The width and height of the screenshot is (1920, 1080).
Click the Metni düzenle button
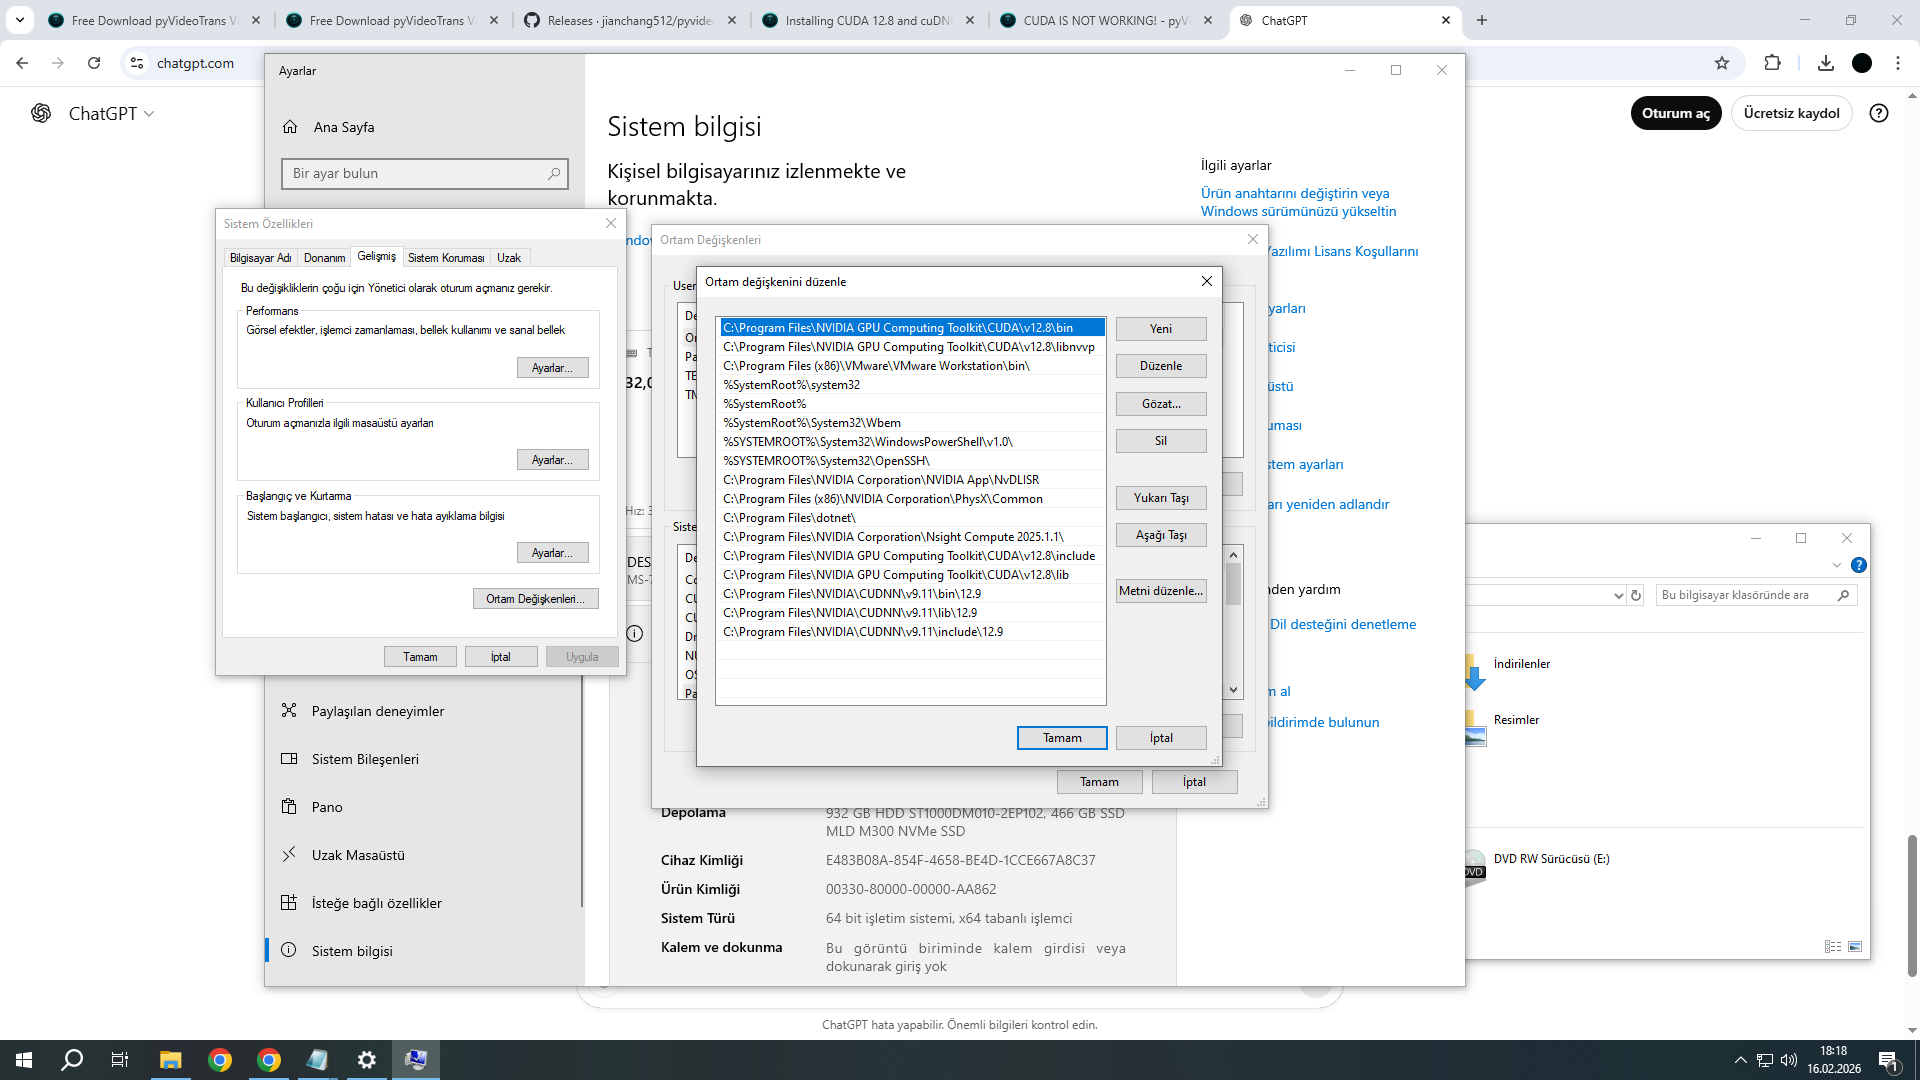pos(1160,591)
